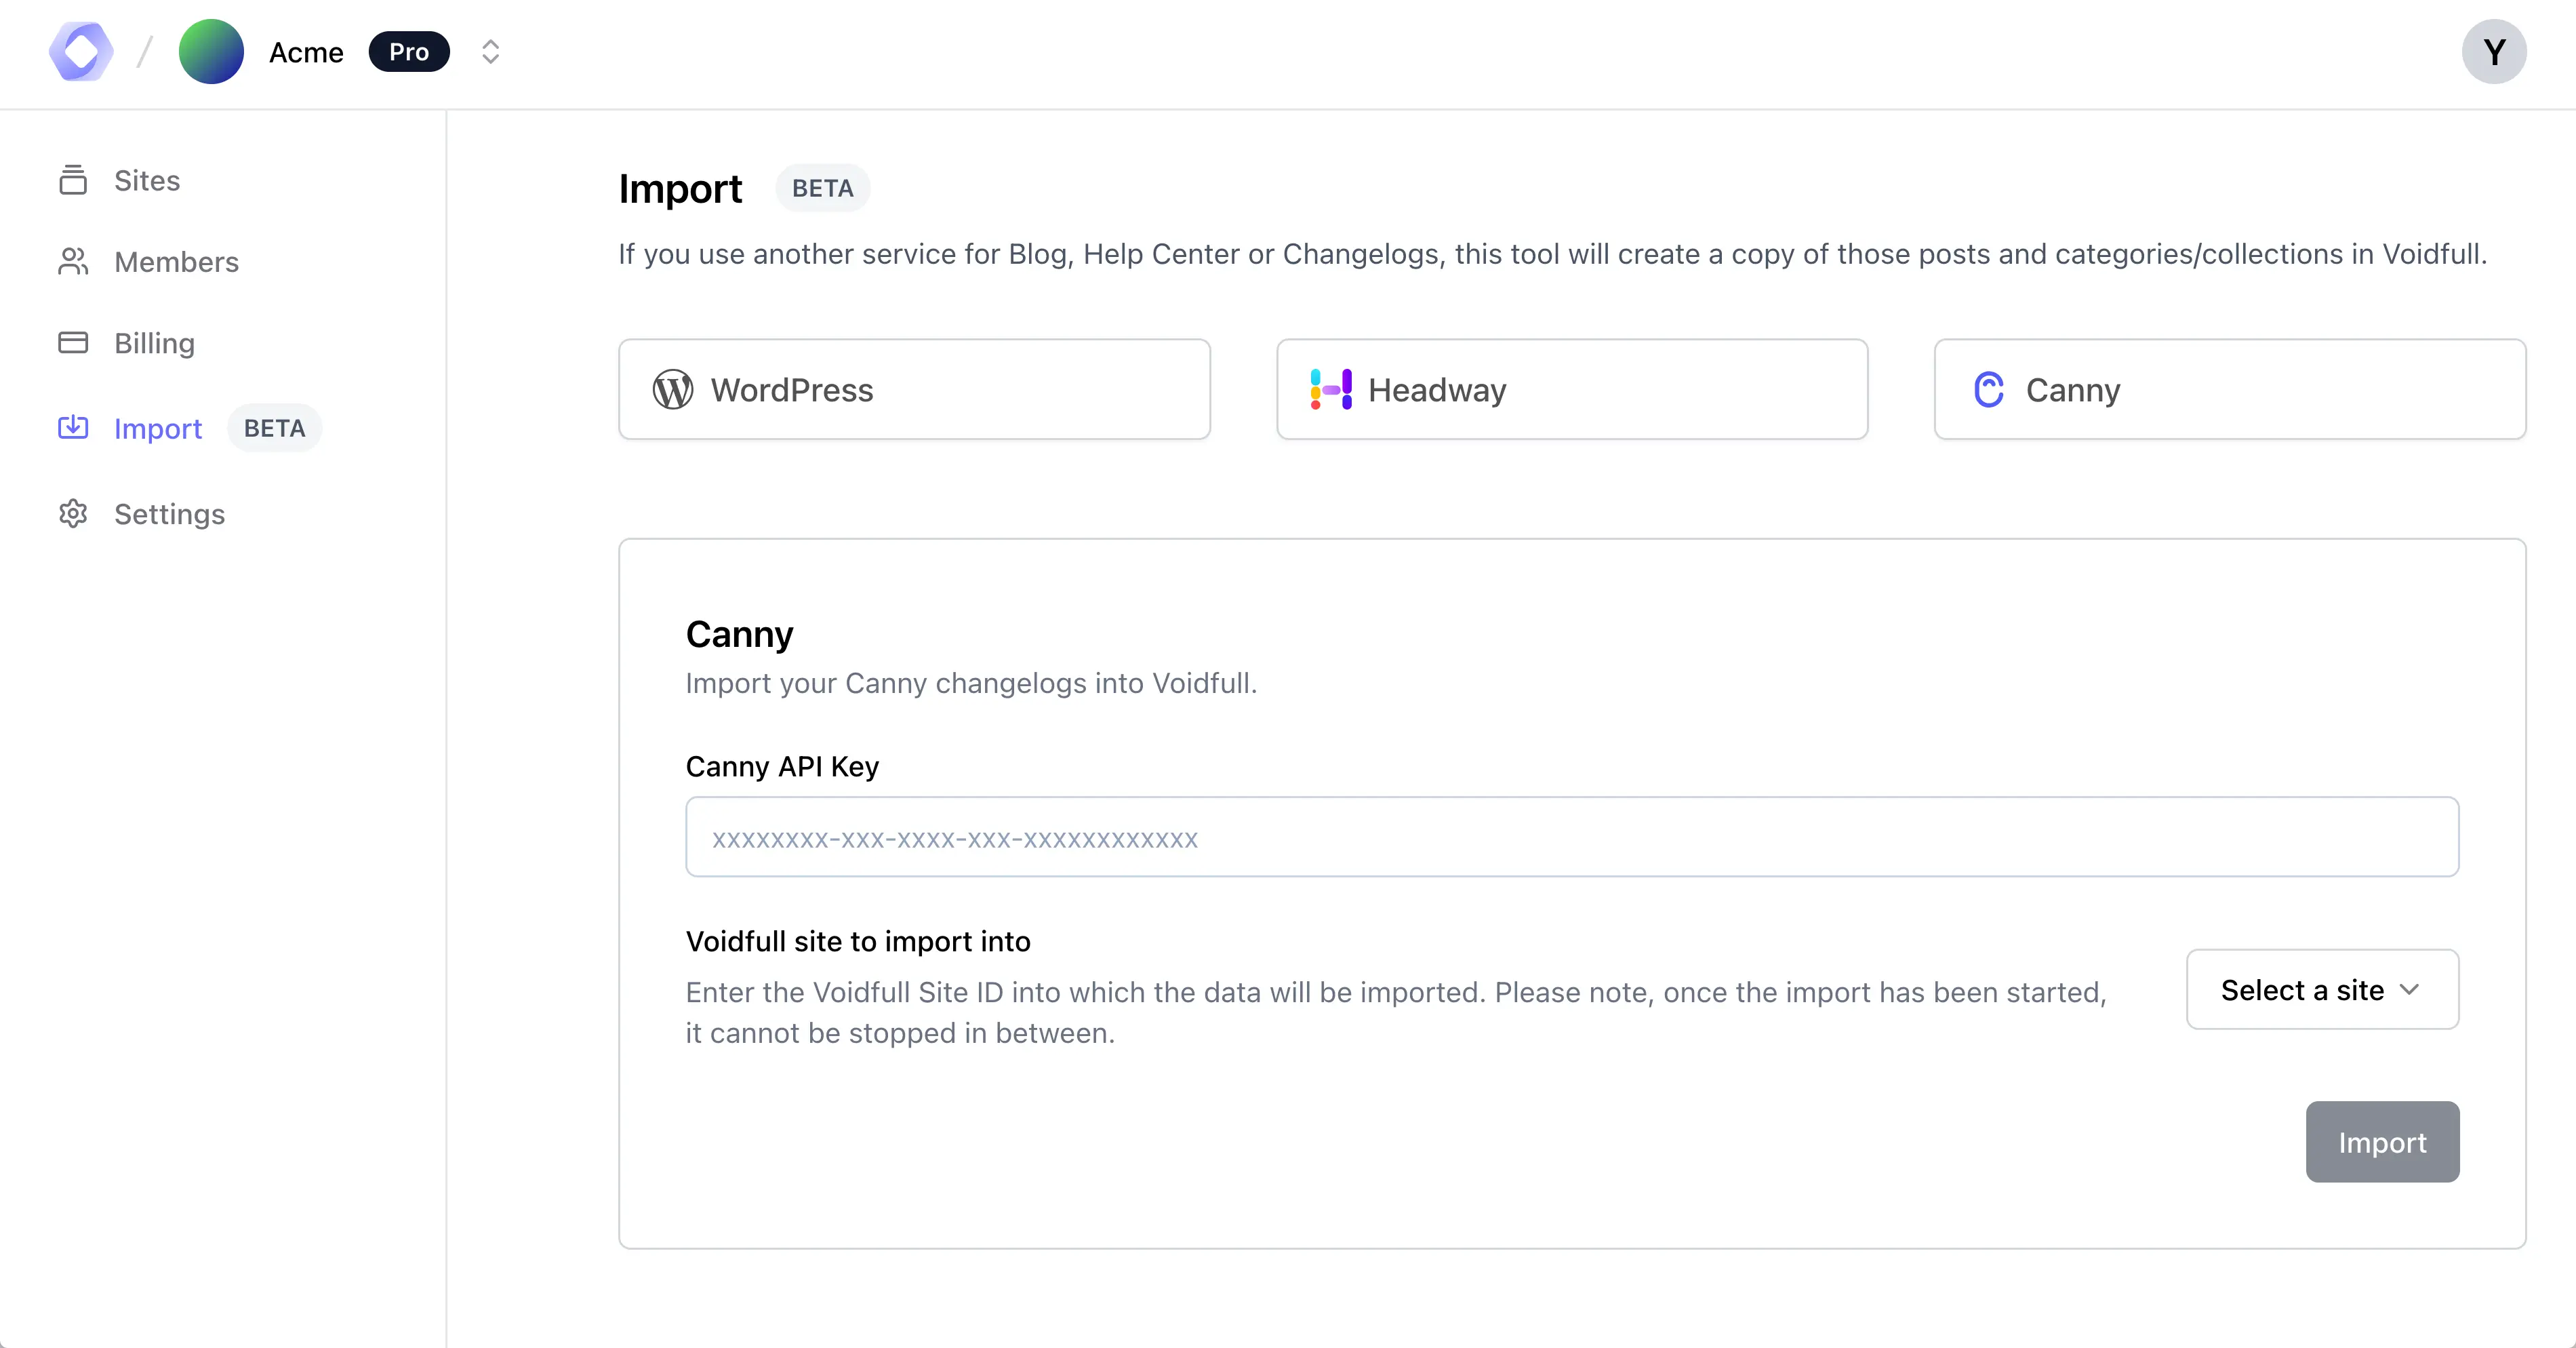This screenshot has height=1348, width=2576.
Task: Click the Settings gear icon
Action: tap(73, 514)
